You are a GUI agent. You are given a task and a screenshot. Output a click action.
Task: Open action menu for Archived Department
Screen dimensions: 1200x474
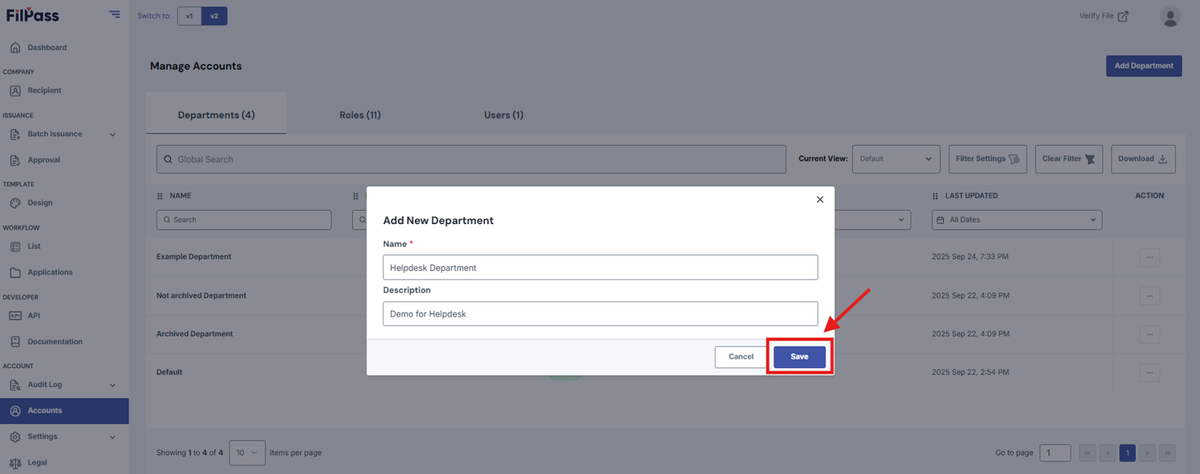(x=1149, y=334)
